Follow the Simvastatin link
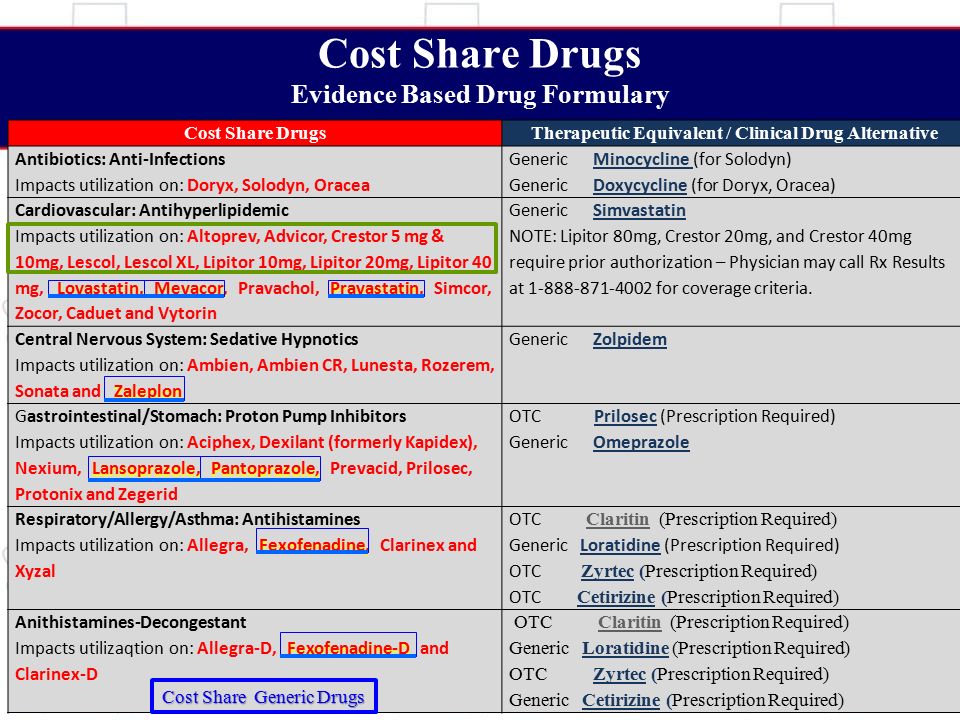 pos(639,211)
